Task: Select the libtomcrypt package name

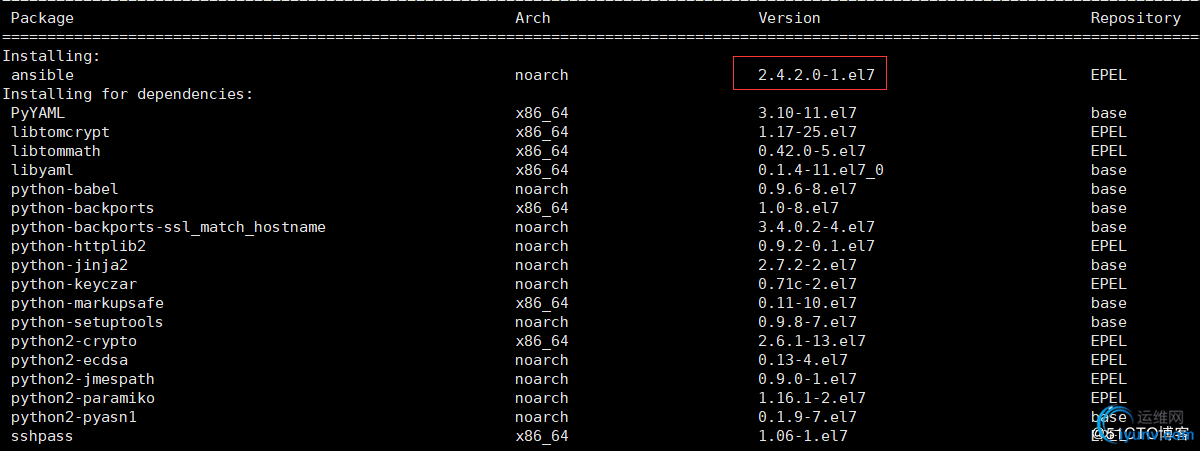Action: pyautogui.click(x=60, y=132)
